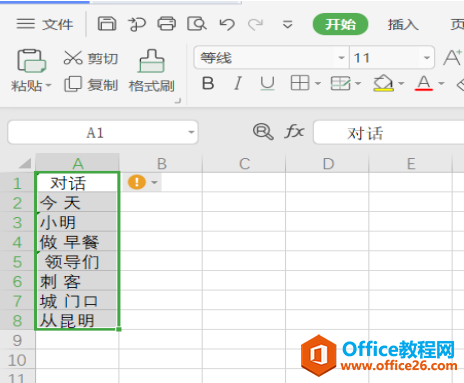Select row 9 header
This screenshot has width=464, height=383.
[17, 340]
